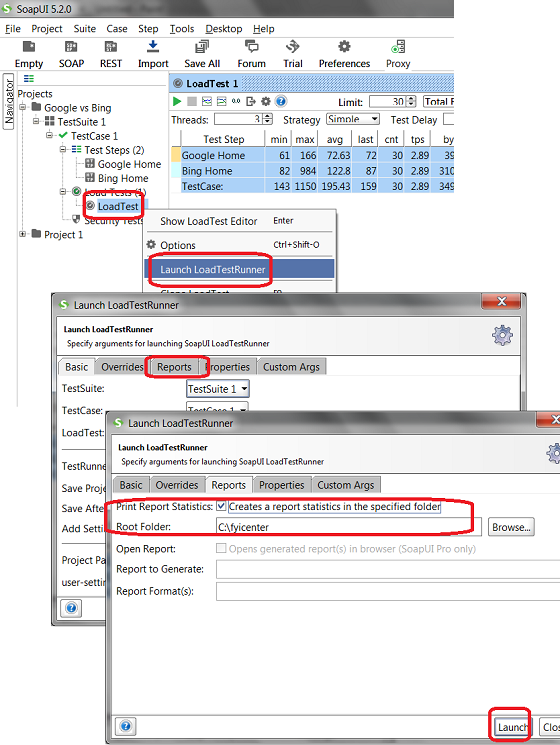The image size is (560, 745).
Task: Toggle the Print Report Statistics checkbox
Action: tap(221, 506)
